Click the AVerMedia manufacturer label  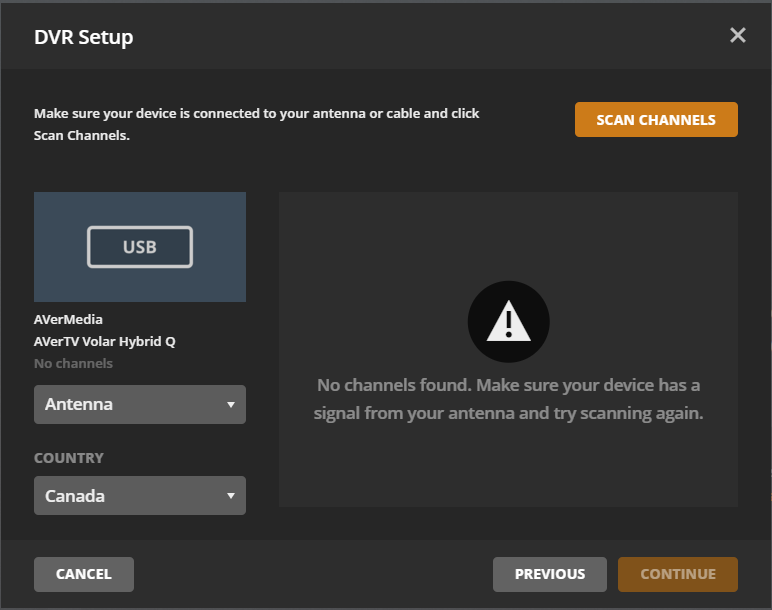click(x=69, y=320)
